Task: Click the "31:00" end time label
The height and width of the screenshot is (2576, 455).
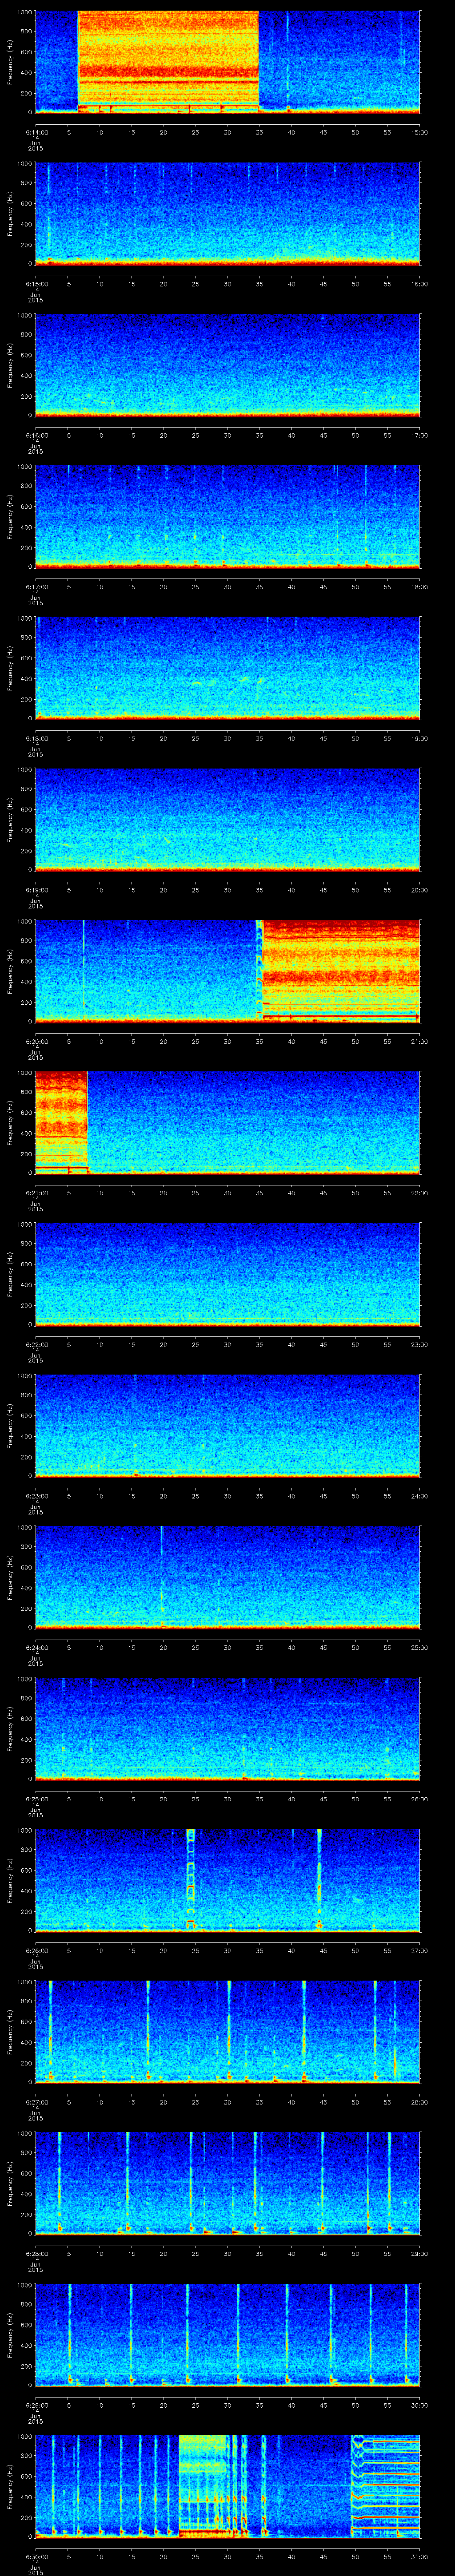Action: tap(419, 2556)
